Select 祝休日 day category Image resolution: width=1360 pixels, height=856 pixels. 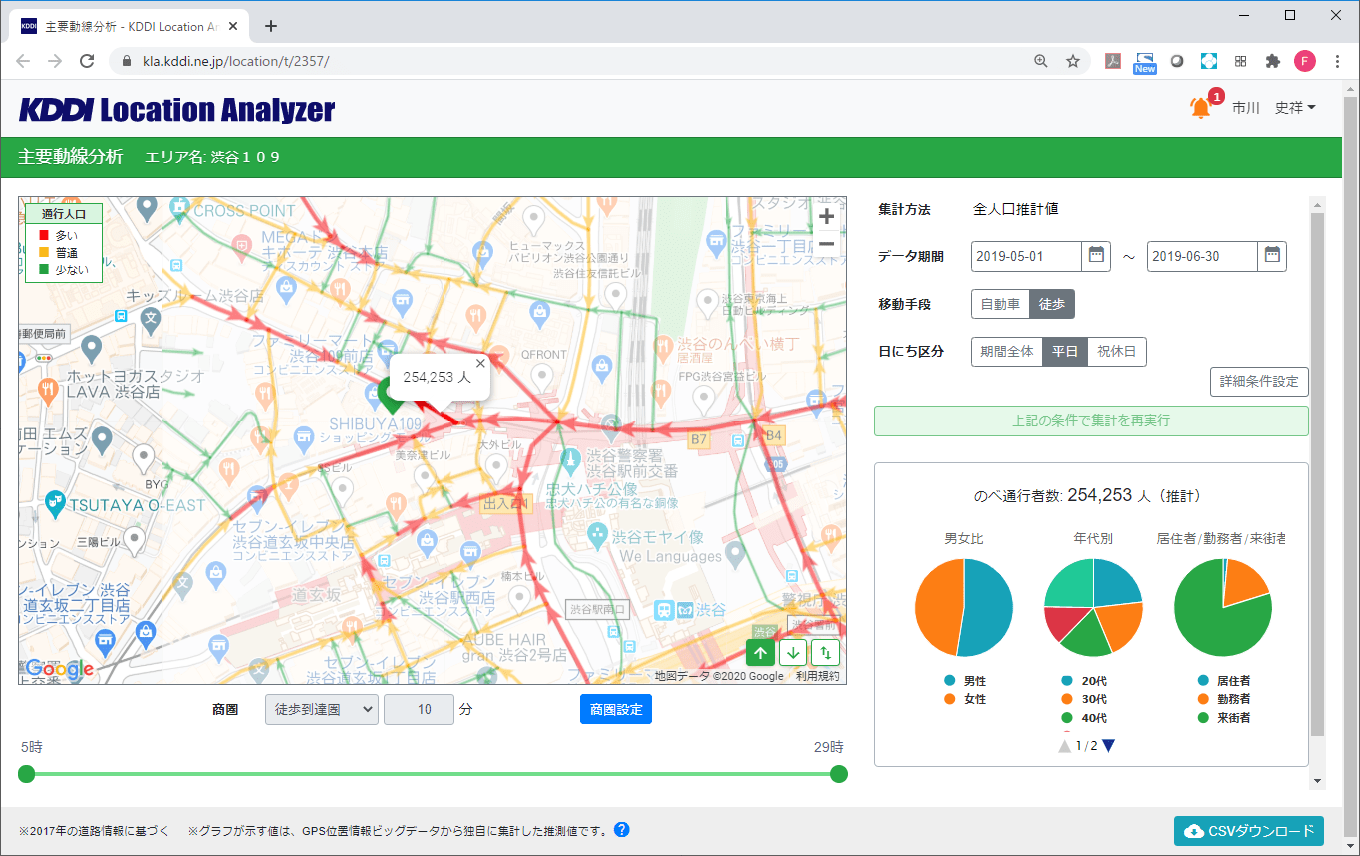click(x=1117, y=352)
